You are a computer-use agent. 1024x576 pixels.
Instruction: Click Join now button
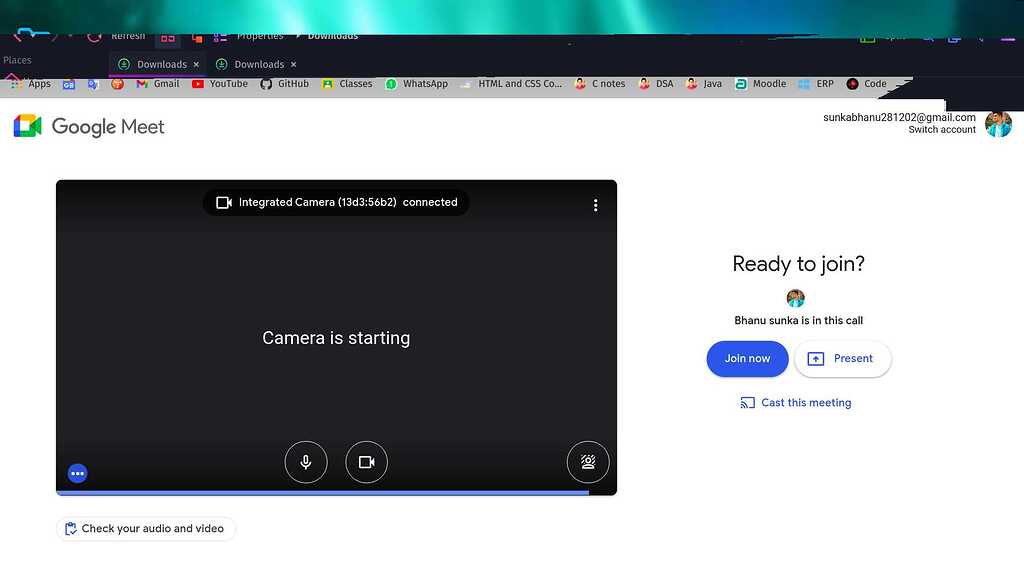click(747, 359)
